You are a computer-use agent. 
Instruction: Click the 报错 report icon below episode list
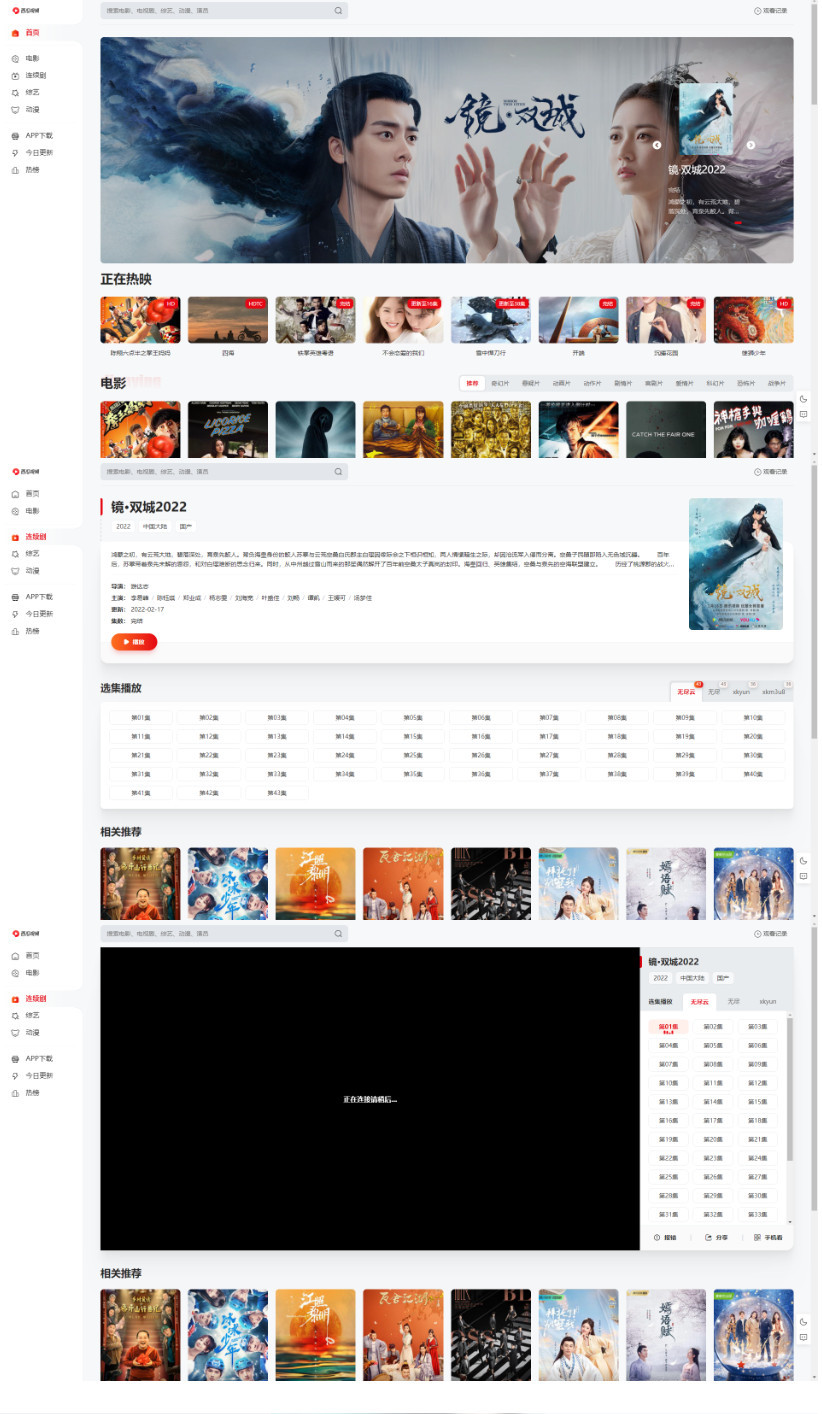click(x=658, y=1237)
